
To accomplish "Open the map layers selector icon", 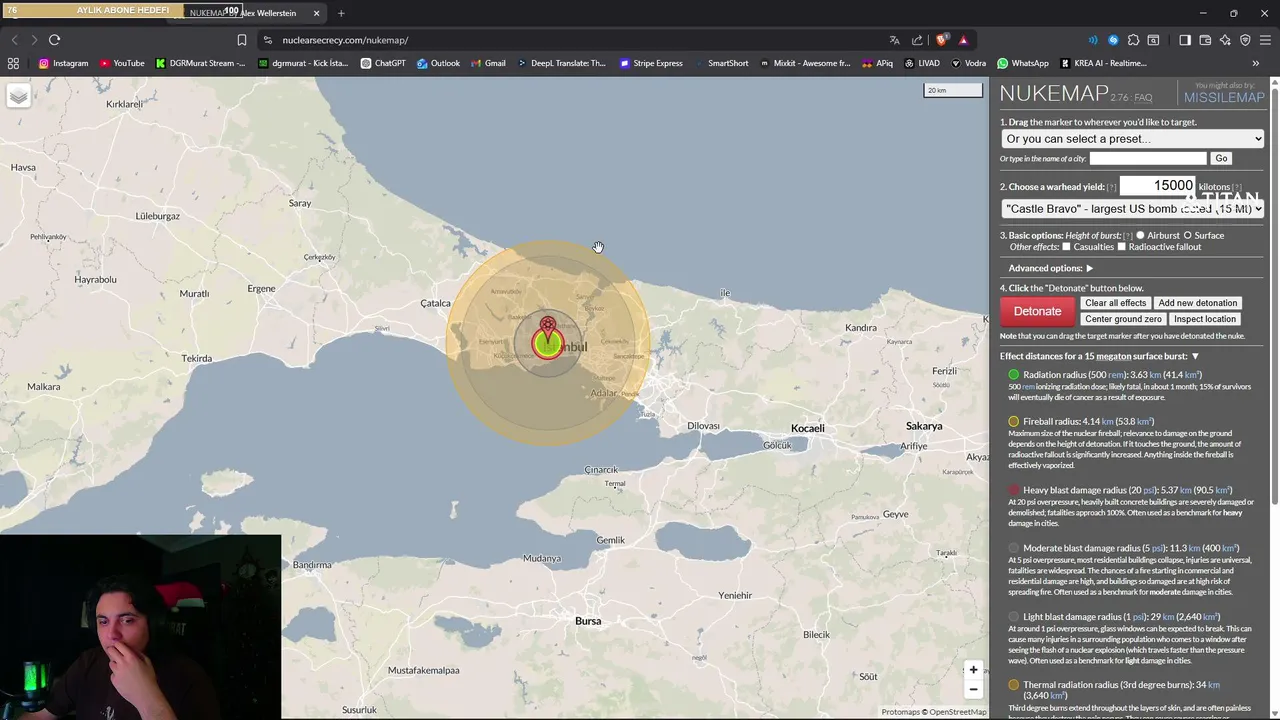I will 19,96.
